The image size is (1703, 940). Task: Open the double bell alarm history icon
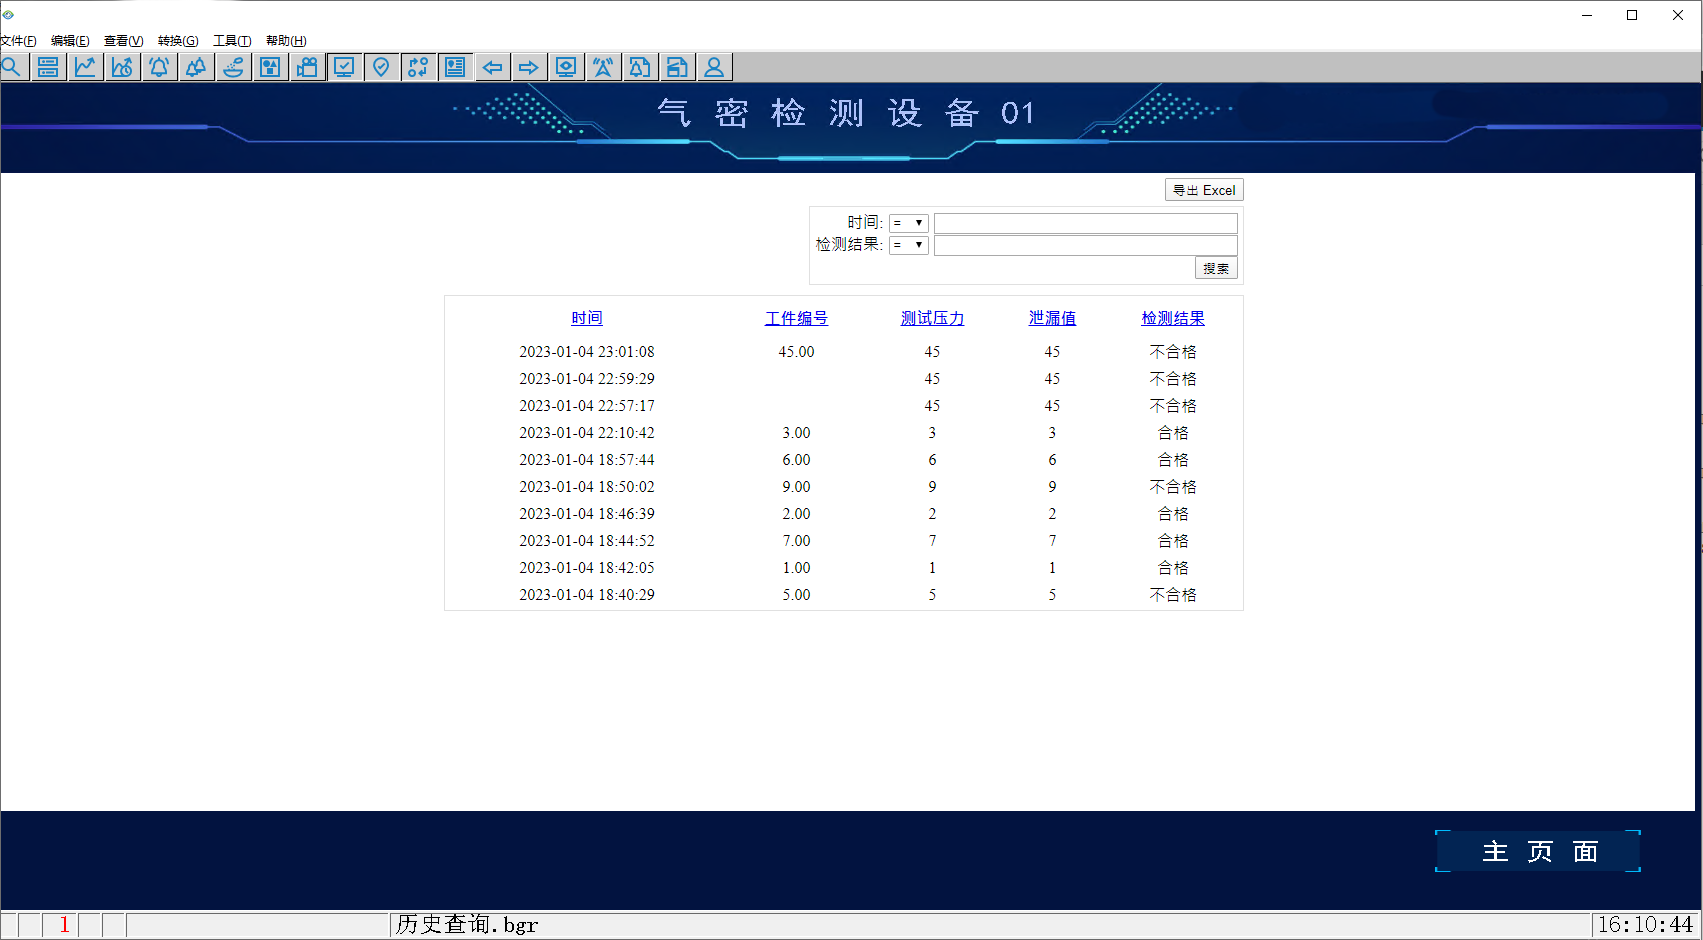pos(196,67)
